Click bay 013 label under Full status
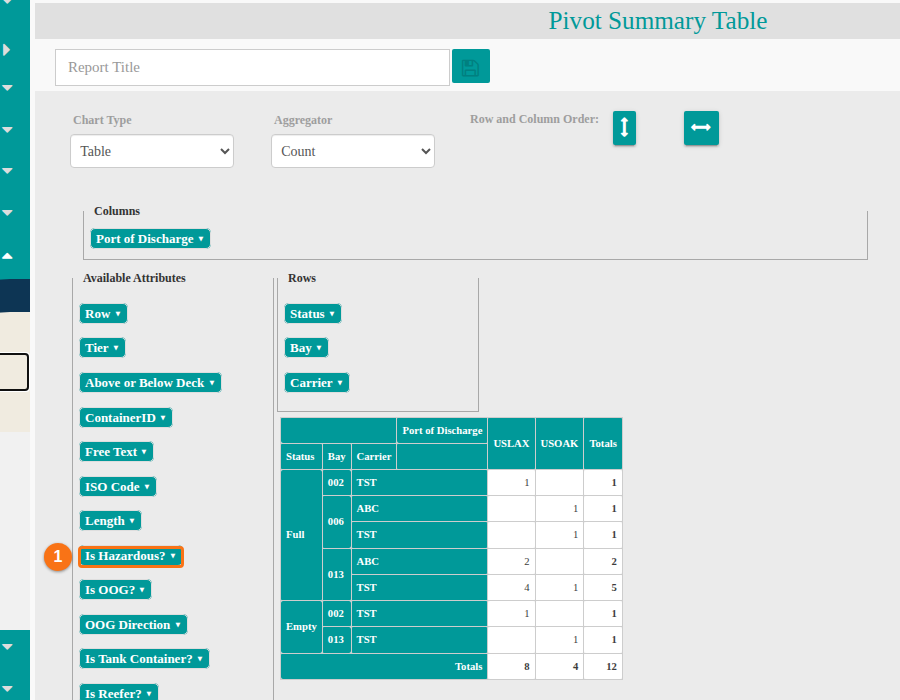The image size is (900, 700). (x=336, y=574)
